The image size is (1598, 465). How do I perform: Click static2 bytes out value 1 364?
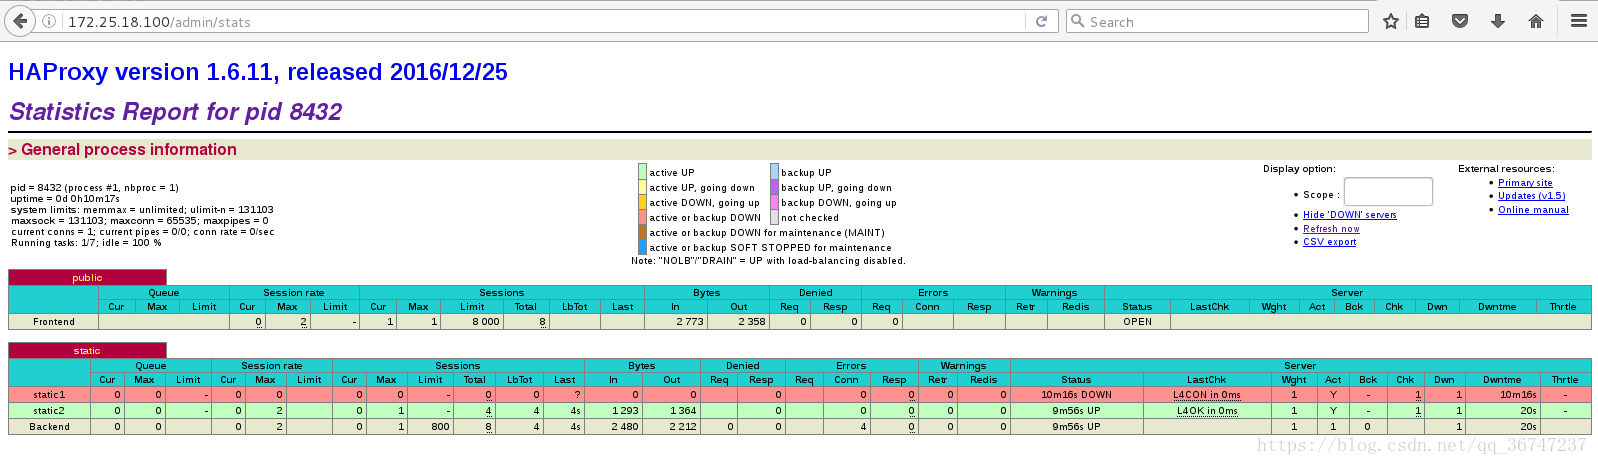coord(683,411)
